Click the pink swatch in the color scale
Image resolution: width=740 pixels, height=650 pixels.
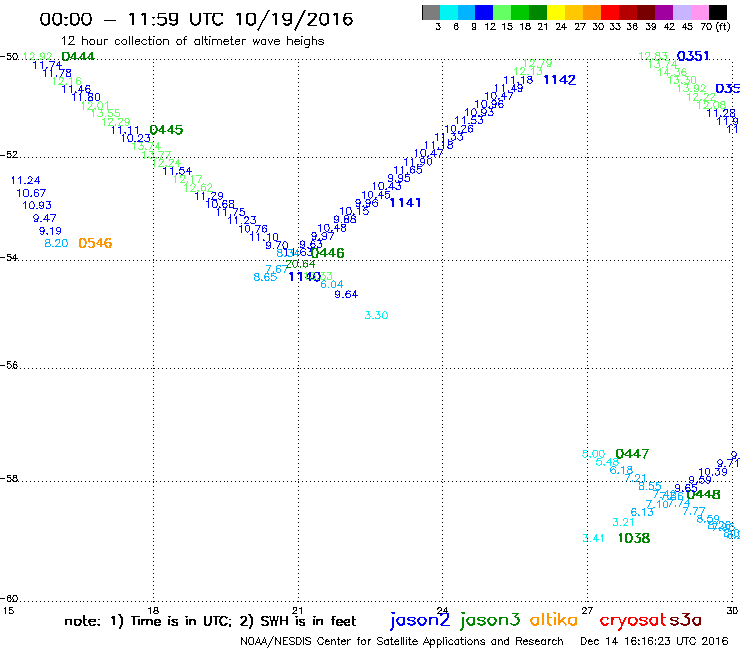699,12
